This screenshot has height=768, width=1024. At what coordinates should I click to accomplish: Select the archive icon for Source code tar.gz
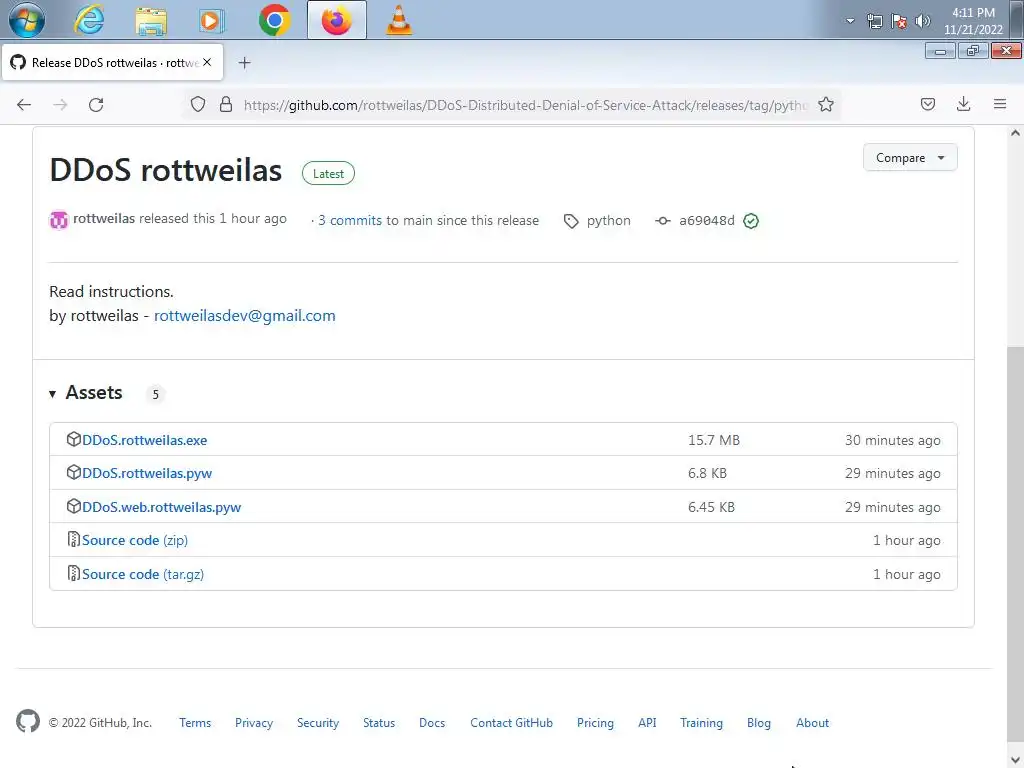pos(74,573)
